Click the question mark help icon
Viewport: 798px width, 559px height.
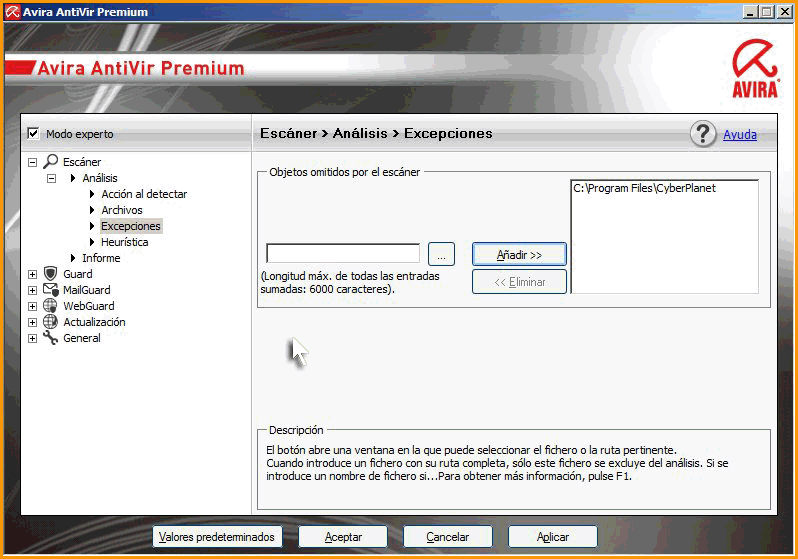[x=703, y=134]
